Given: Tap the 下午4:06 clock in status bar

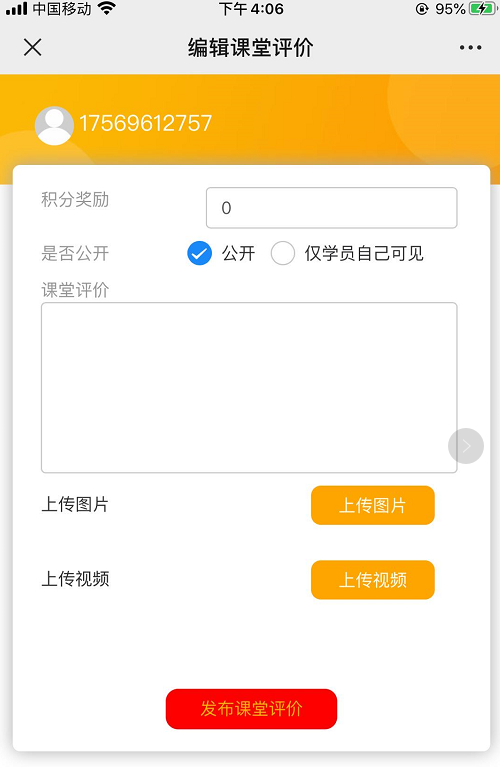Looking at the screenshot, I should 251,9.
